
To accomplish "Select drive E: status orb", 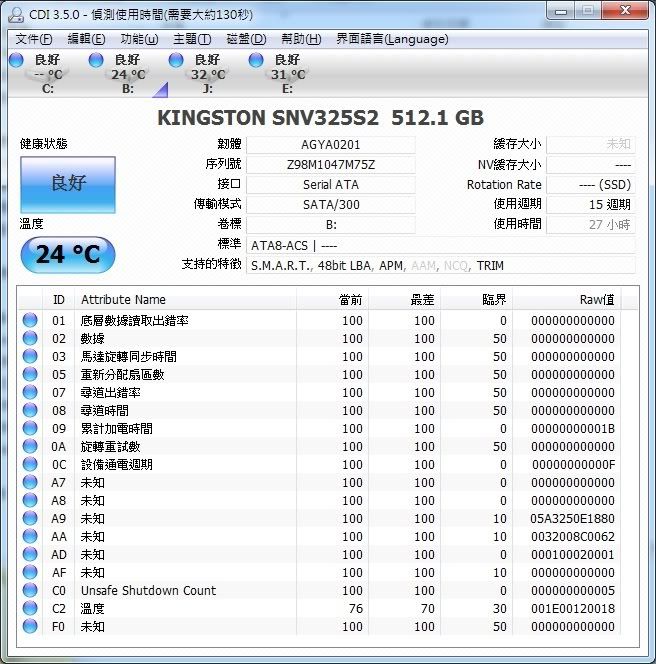I will pos(256,60).
